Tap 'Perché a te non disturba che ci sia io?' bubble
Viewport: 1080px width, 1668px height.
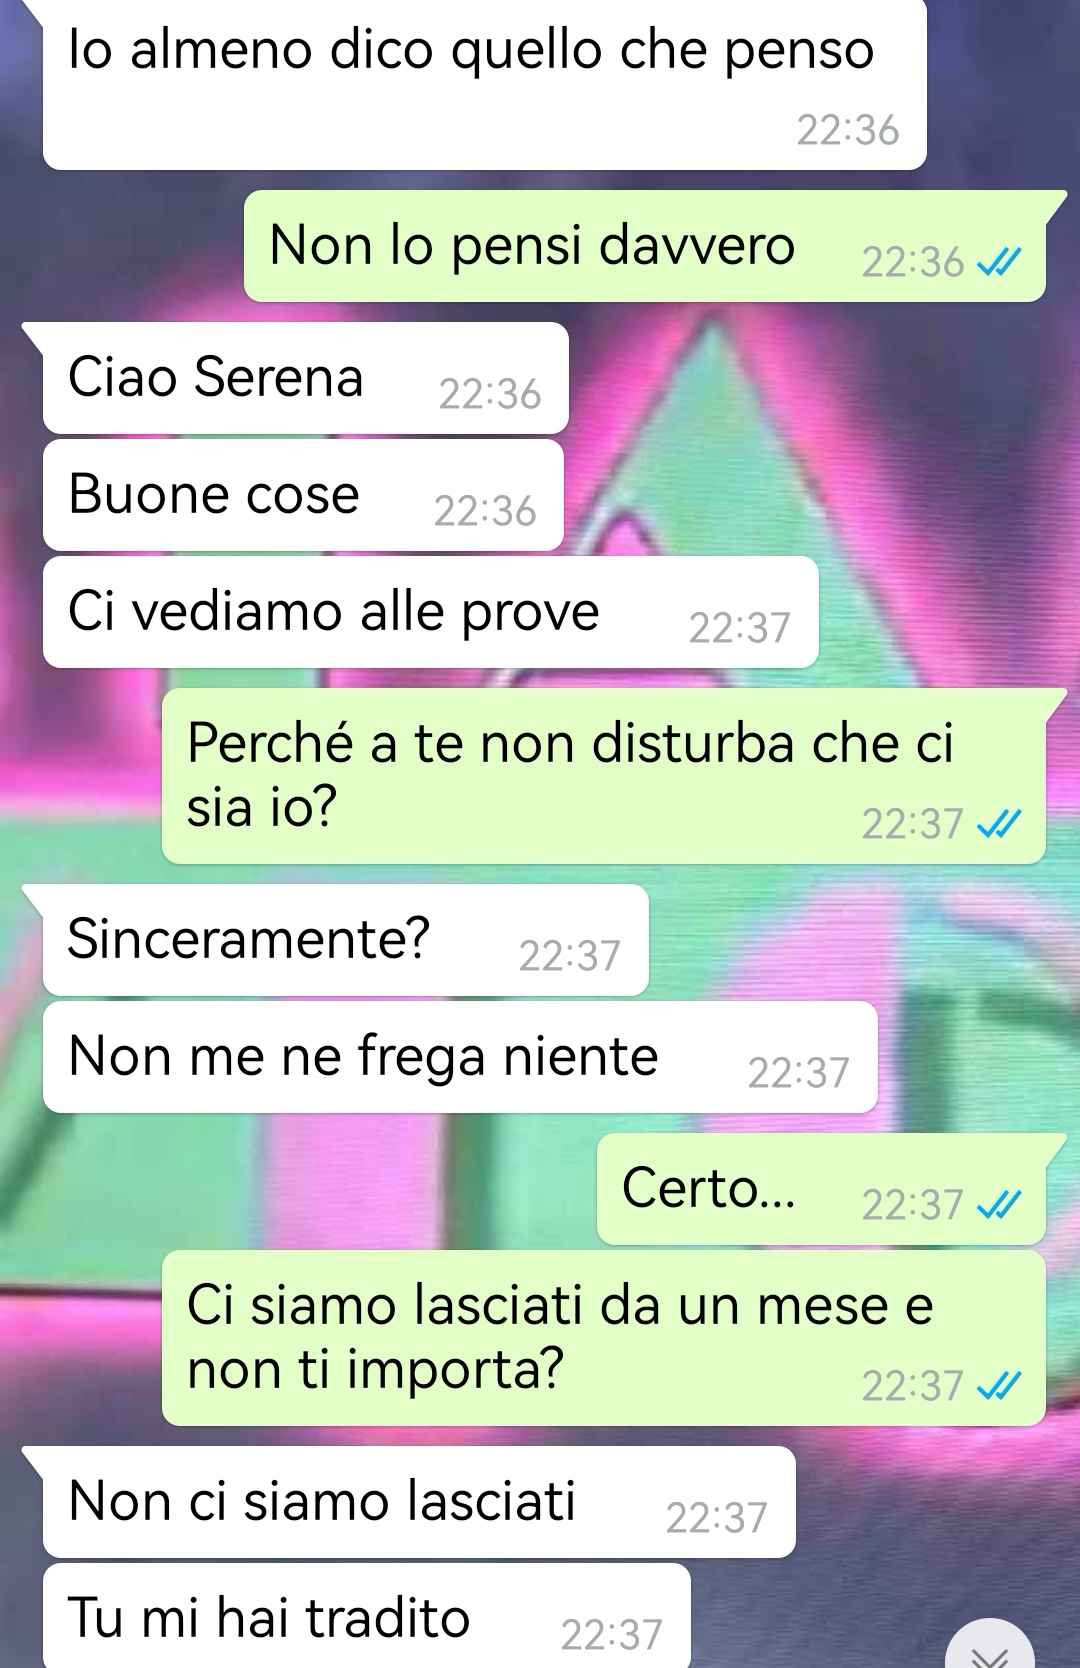604,776
